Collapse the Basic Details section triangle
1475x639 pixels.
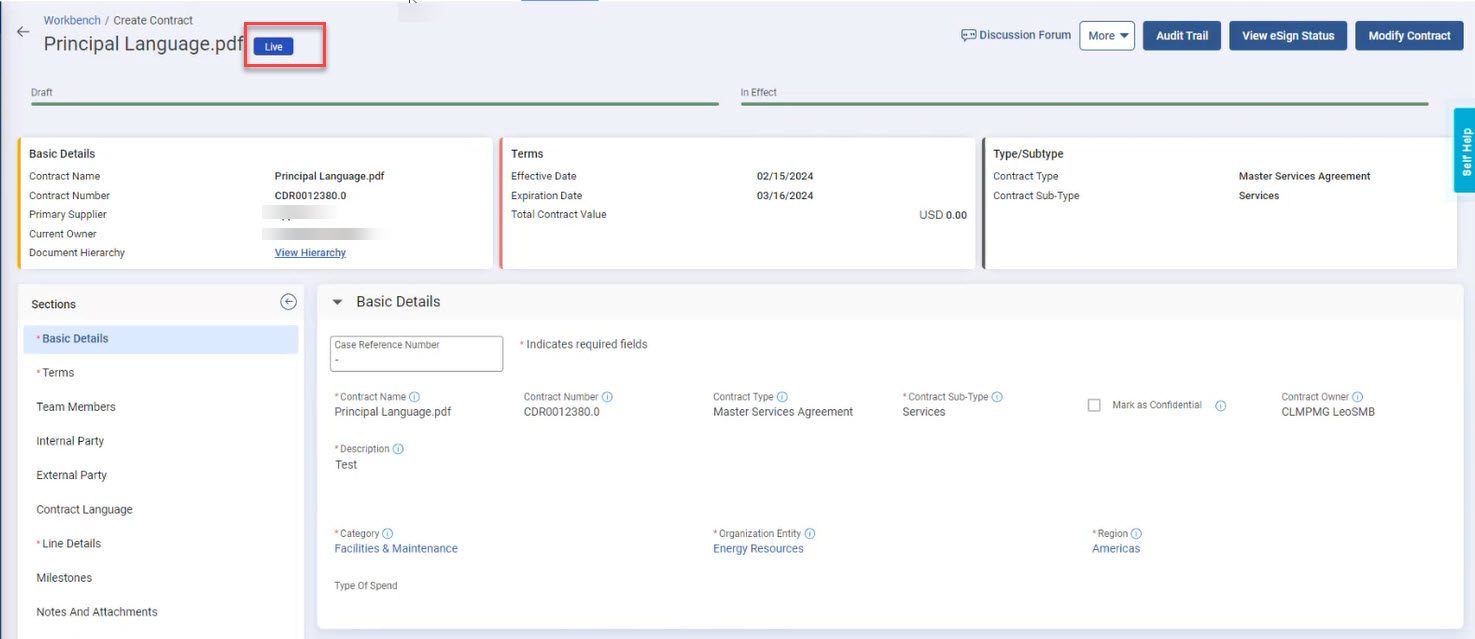337,302
